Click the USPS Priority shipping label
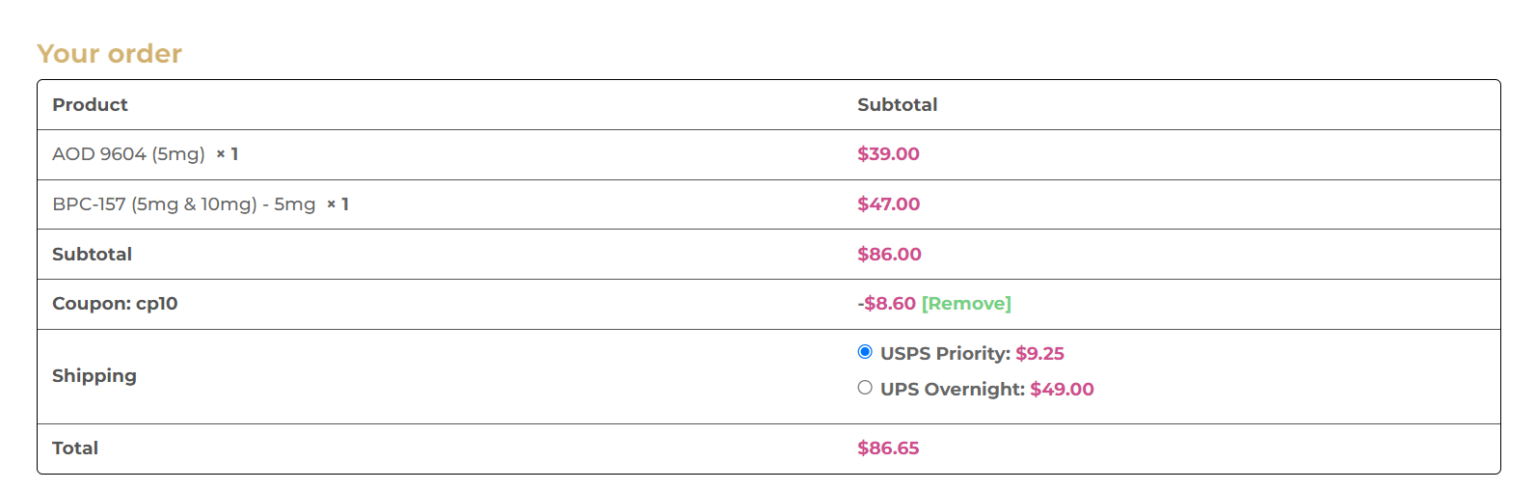The image size is (1536, 489). (x=945, y=353)
